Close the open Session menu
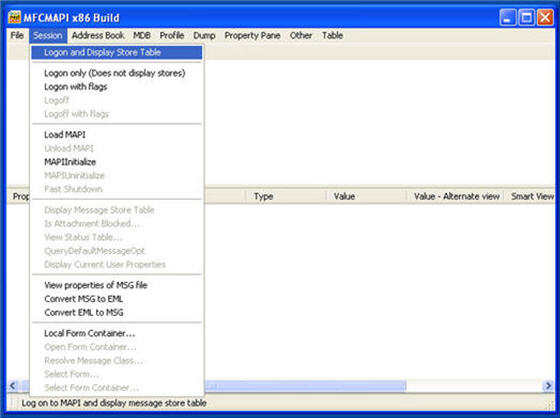The width and height of the screenshot is (560, 418). [48, 35]
